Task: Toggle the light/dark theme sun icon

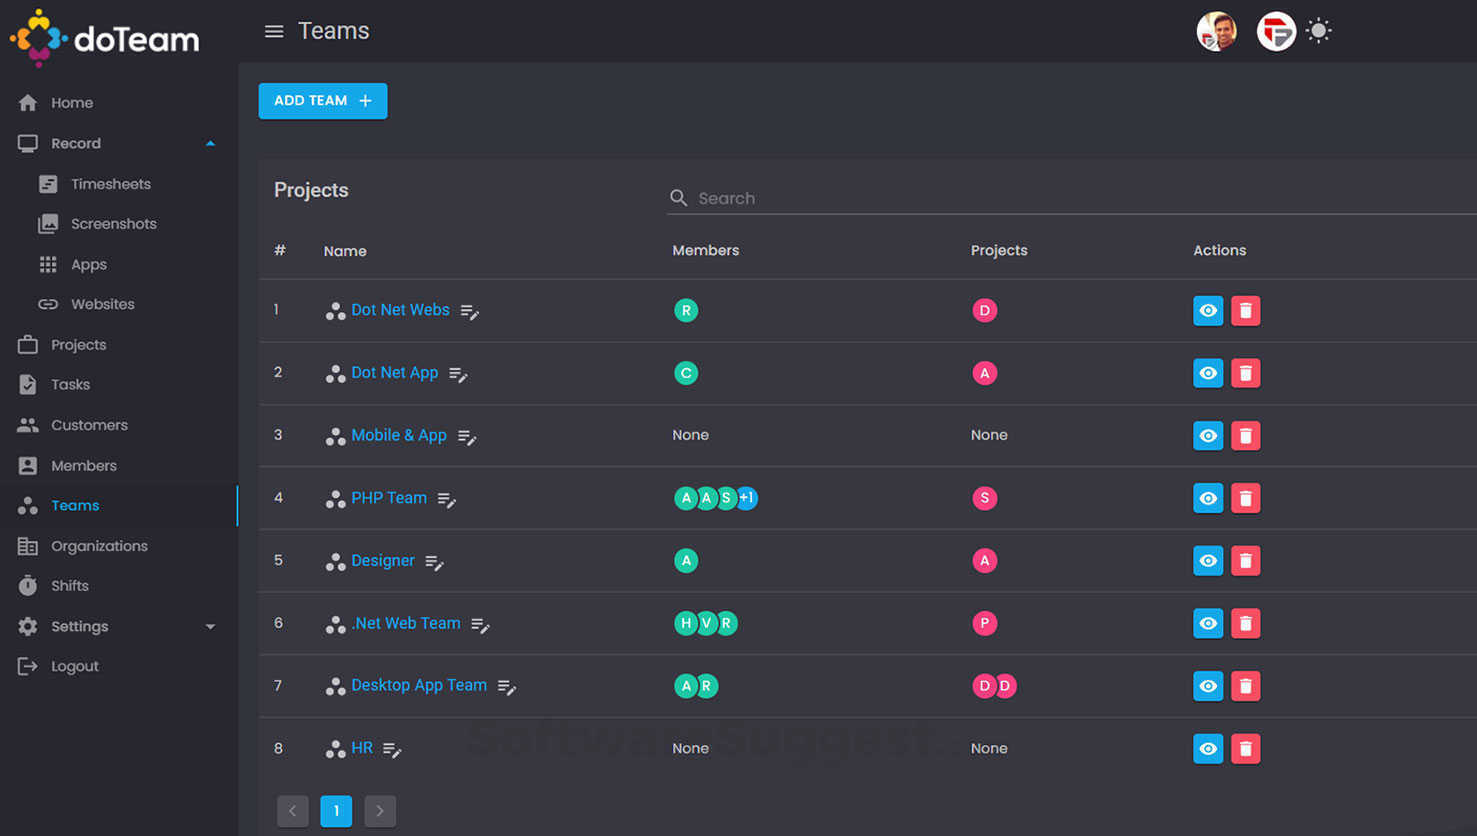Action: (x=1319, y=31)
